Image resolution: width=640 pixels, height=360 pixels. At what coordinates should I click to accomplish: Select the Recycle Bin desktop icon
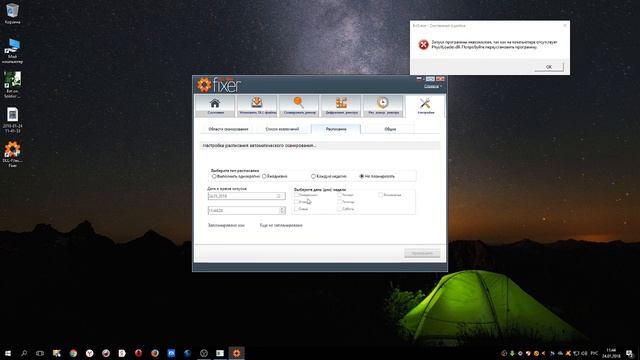12,13
